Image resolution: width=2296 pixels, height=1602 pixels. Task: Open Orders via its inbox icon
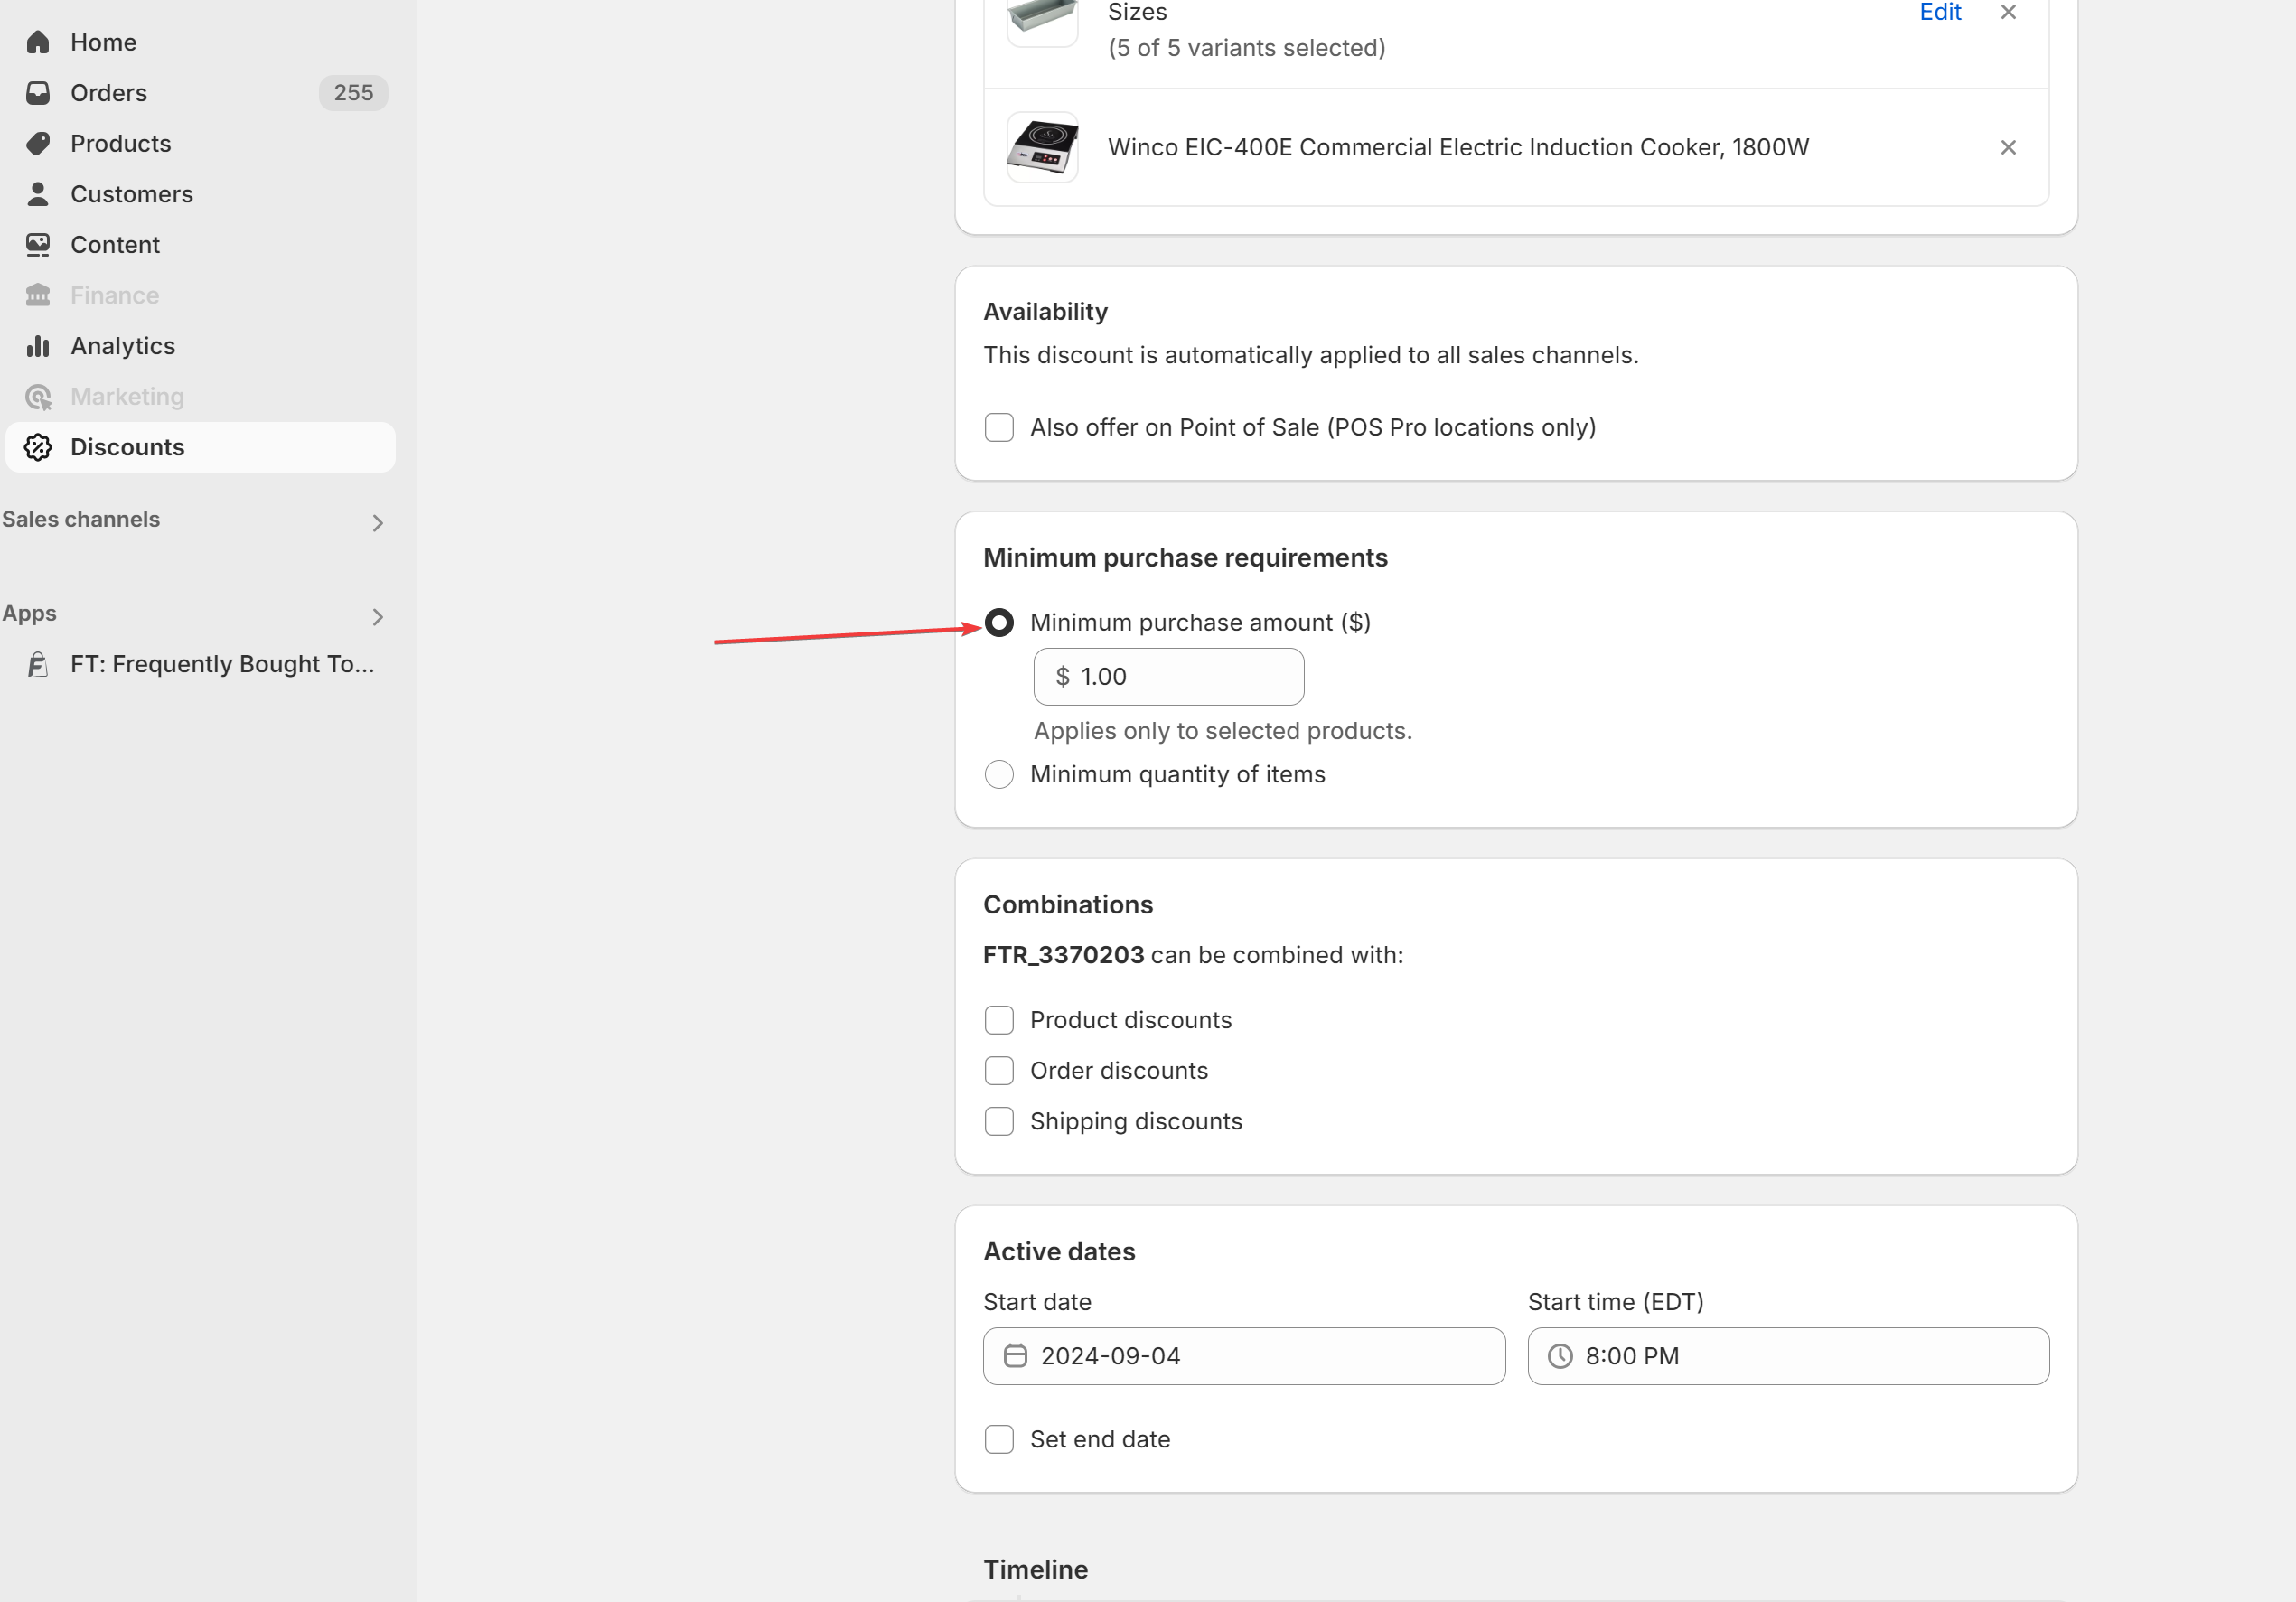38,93
